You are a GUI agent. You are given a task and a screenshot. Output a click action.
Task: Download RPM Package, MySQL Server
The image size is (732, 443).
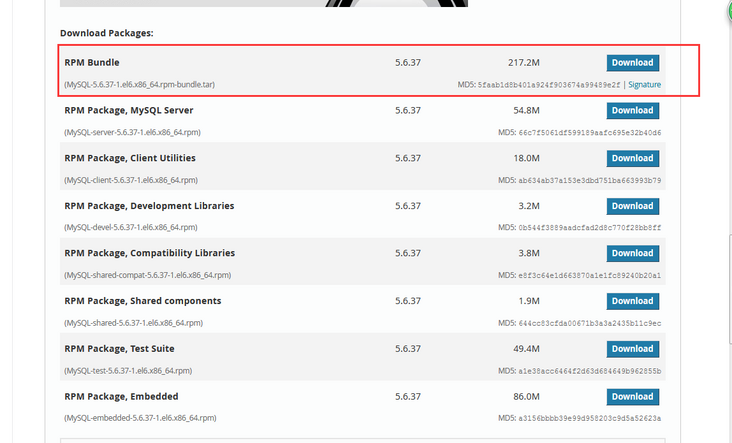(x=632, y=110)
